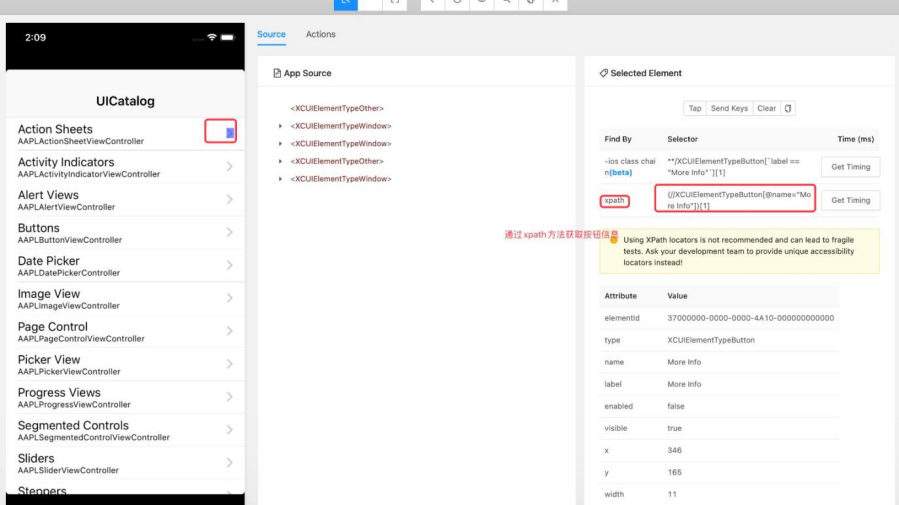Screen dimensions: 899x505
Task: Tap the chevron on the Page Control row
Action: click(229, 331)
